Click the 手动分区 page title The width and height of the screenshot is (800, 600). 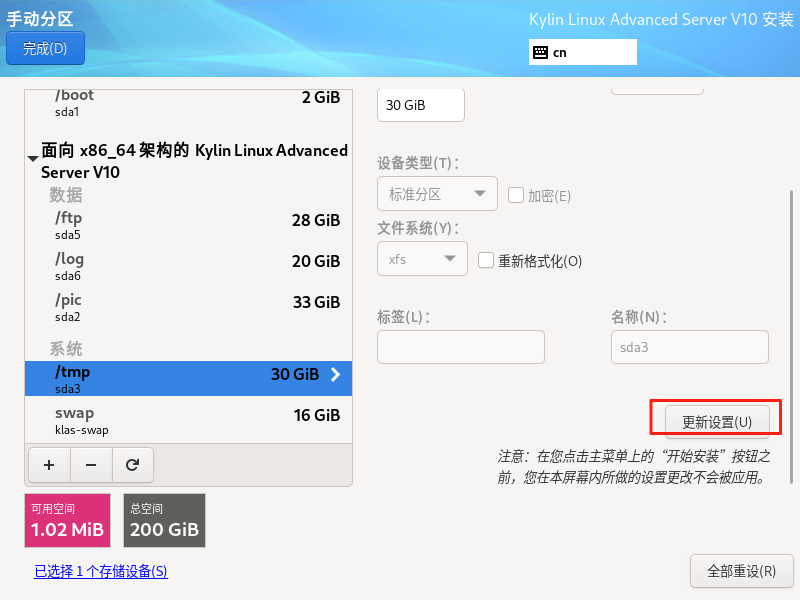[x=40, y=19]
